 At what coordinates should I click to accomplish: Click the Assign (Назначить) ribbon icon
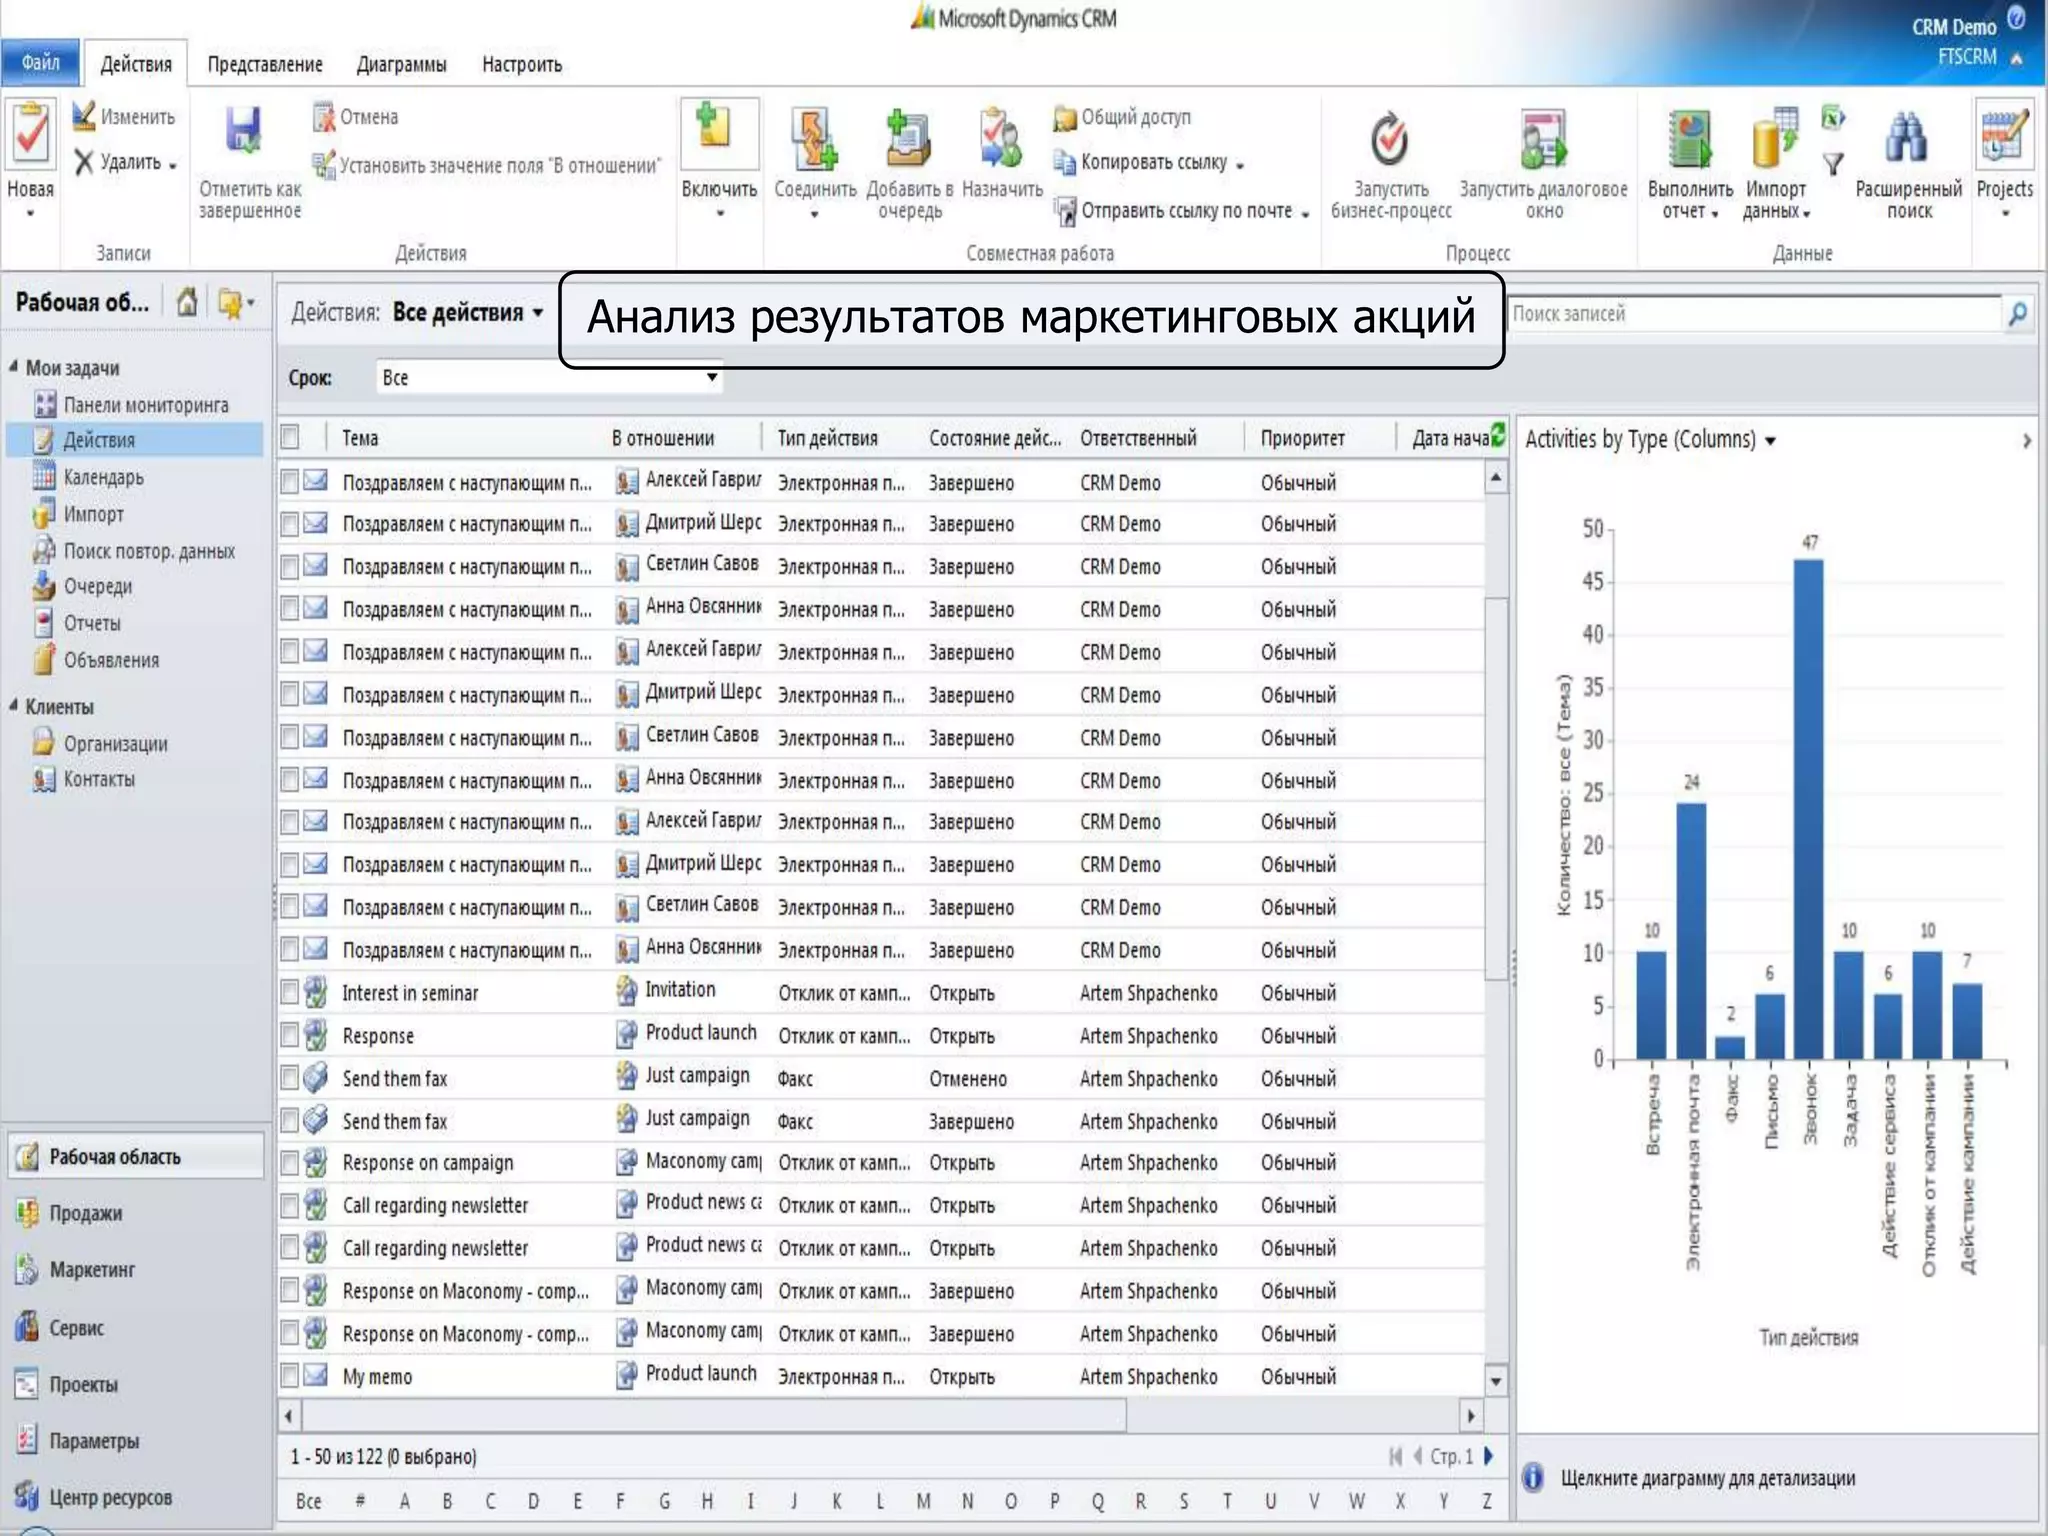pyautogui.click(x=1001, y=139)
